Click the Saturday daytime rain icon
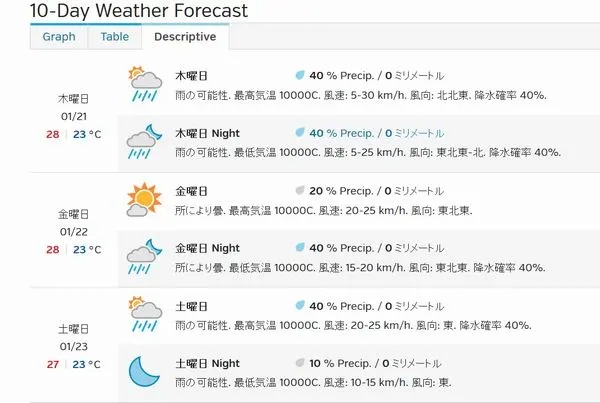Screen dimensions: 600x403 [x=145, y=314]
